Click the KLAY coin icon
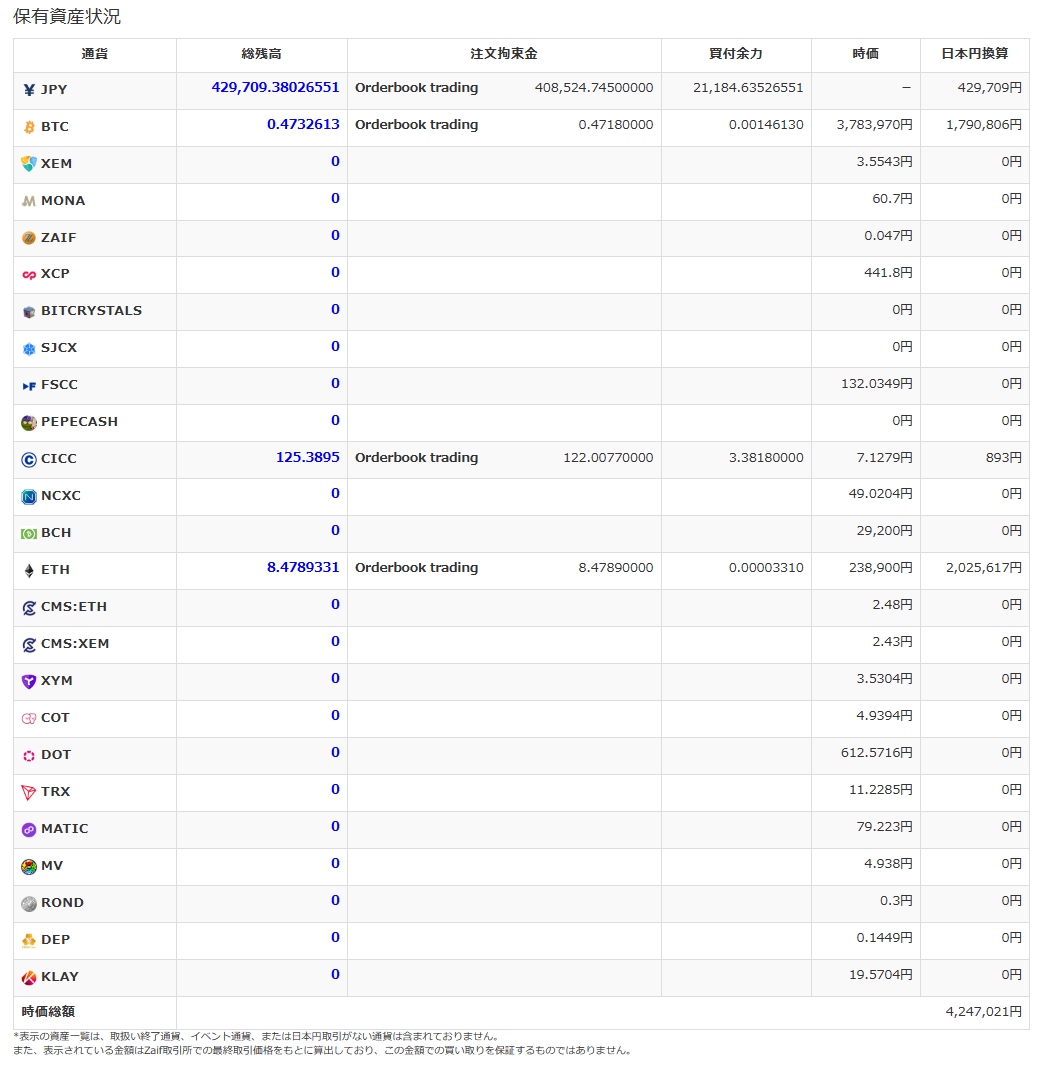This screenshot has height=1069, width=1039. (29, 978)
